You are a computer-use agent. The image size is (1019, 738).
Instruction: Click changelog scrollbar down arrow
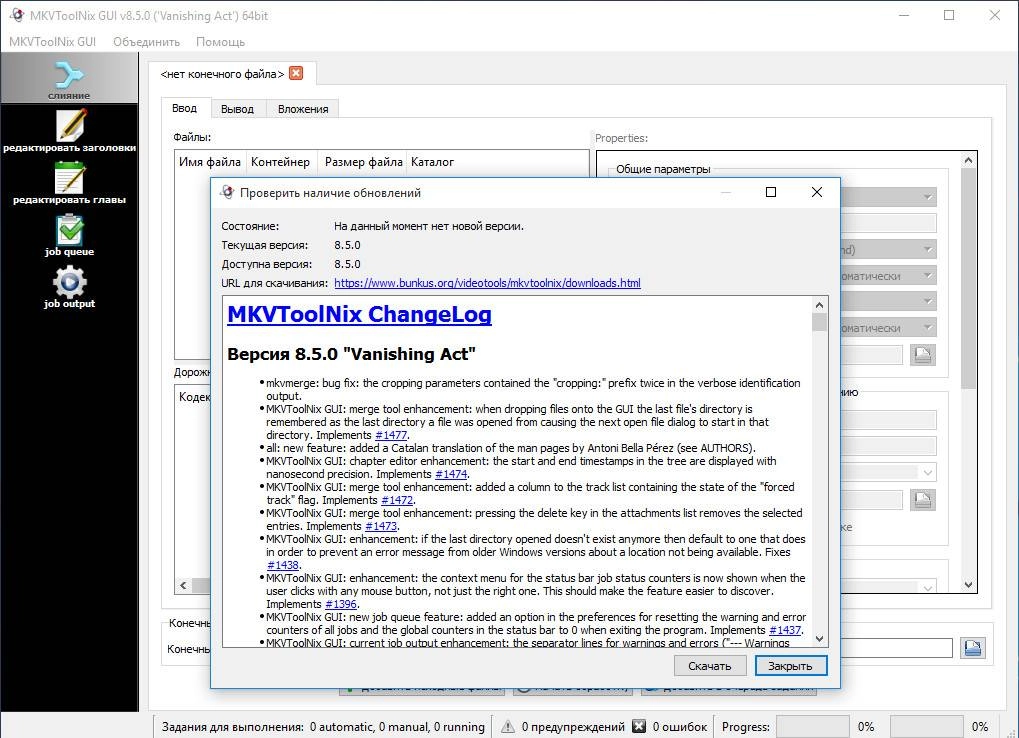[819, 639]
